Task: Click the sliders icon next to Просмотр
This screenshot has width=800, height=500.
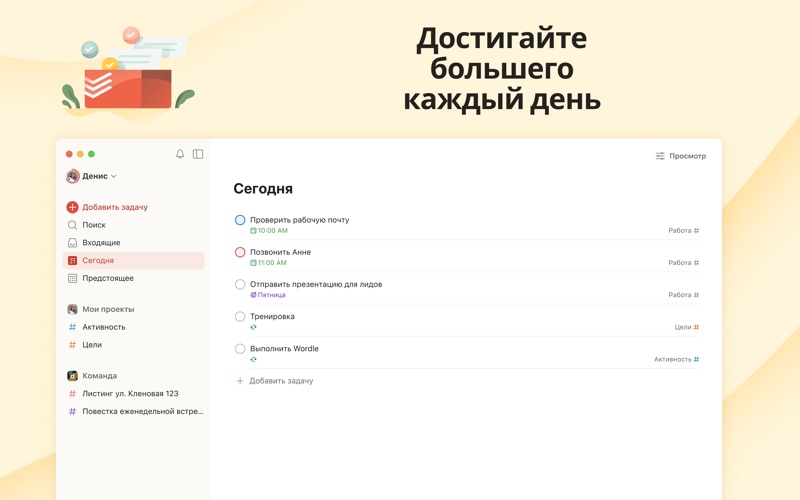Action: (x=660, y=156)
